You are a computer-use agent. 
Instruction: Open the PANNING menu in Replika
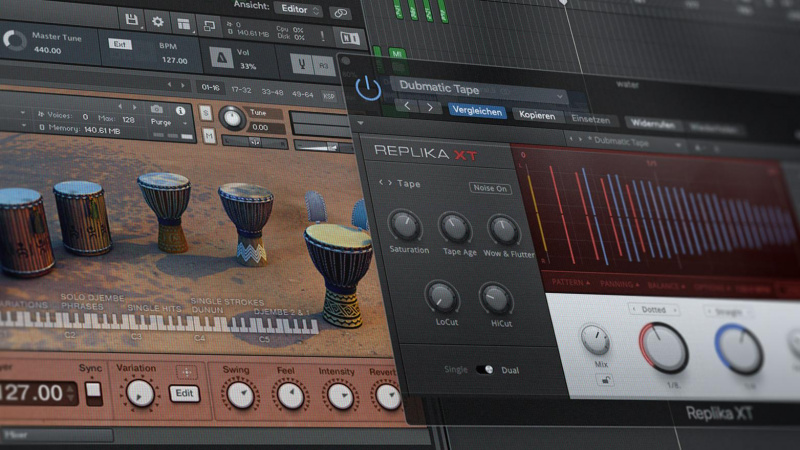[x=619, y=284]
